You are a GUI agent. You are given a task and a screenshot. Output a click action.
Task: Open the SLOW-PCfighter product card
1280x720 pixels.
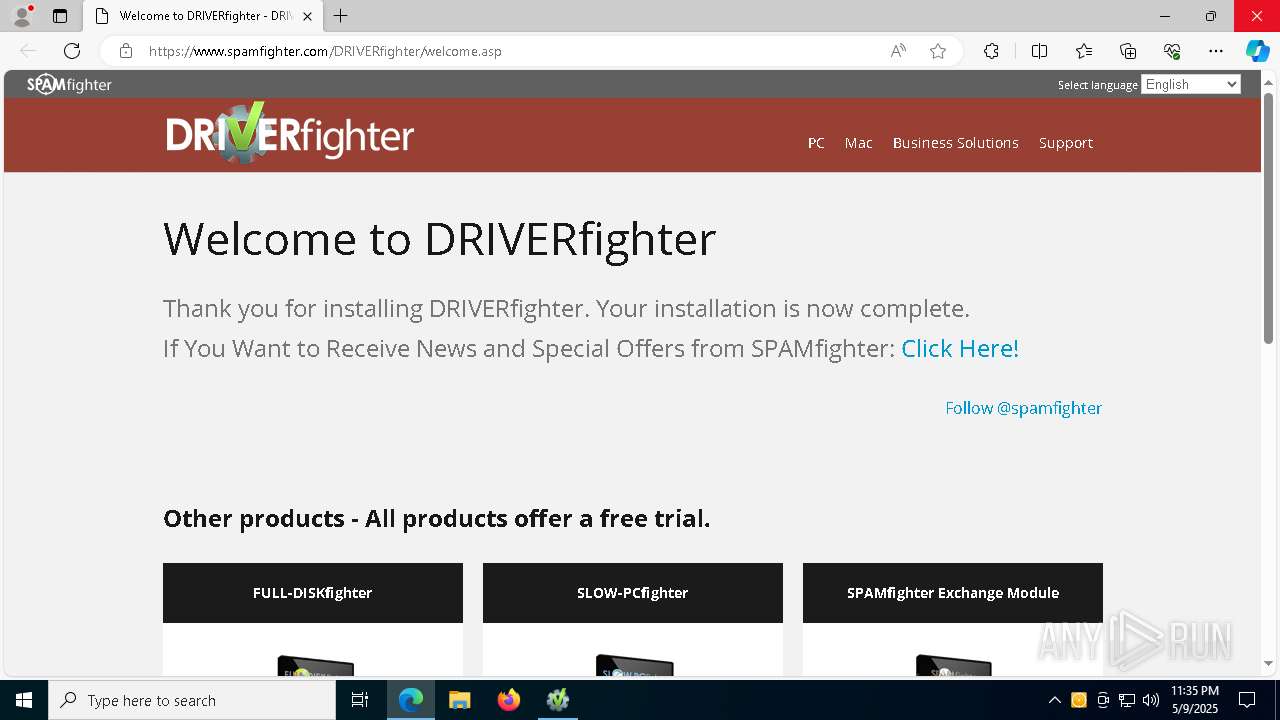tap(633, 593)
